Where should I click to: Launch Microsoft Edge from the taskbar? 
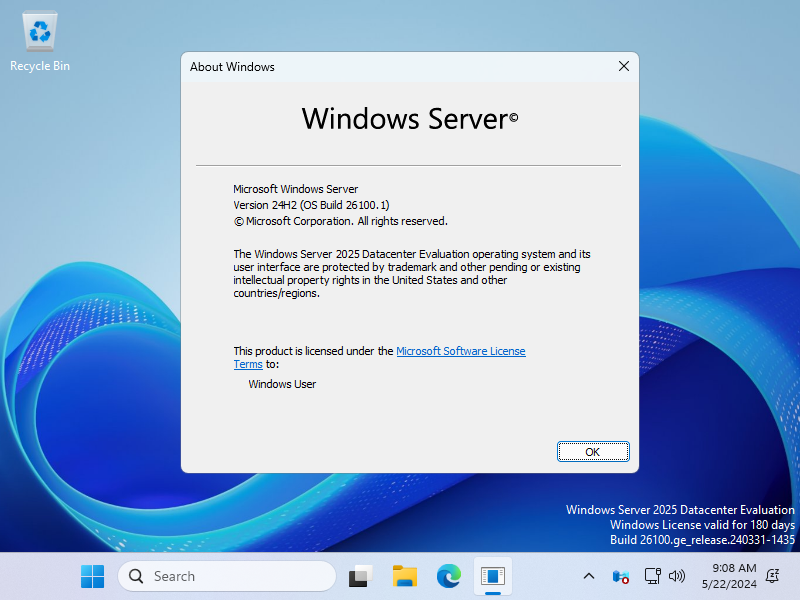(449, 576)
